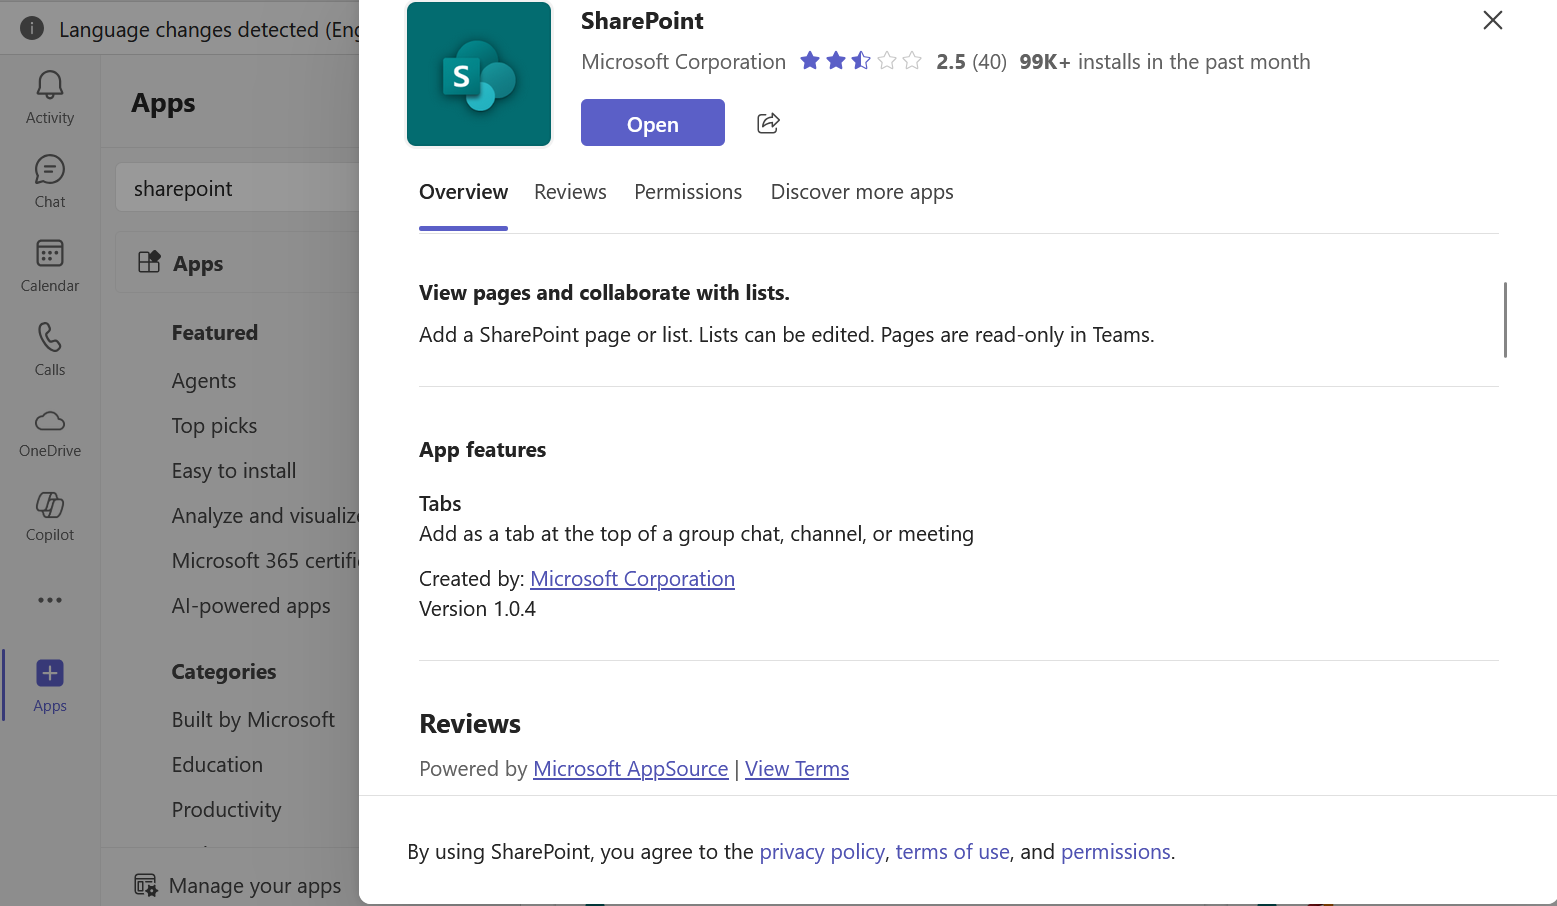
Task: Click the 99K+ installs text
Action: pos(1164,62)
